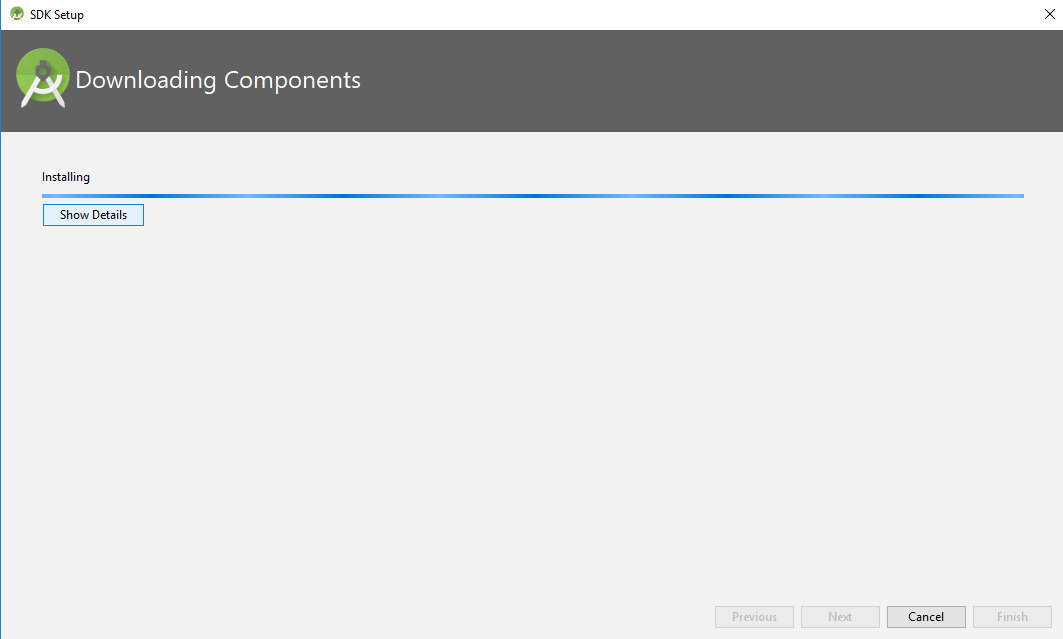This screenshot has width=1063, height=639.
Task: Click the blue left edge of the window
Action: pyautogui.click(x=1, y=350)
